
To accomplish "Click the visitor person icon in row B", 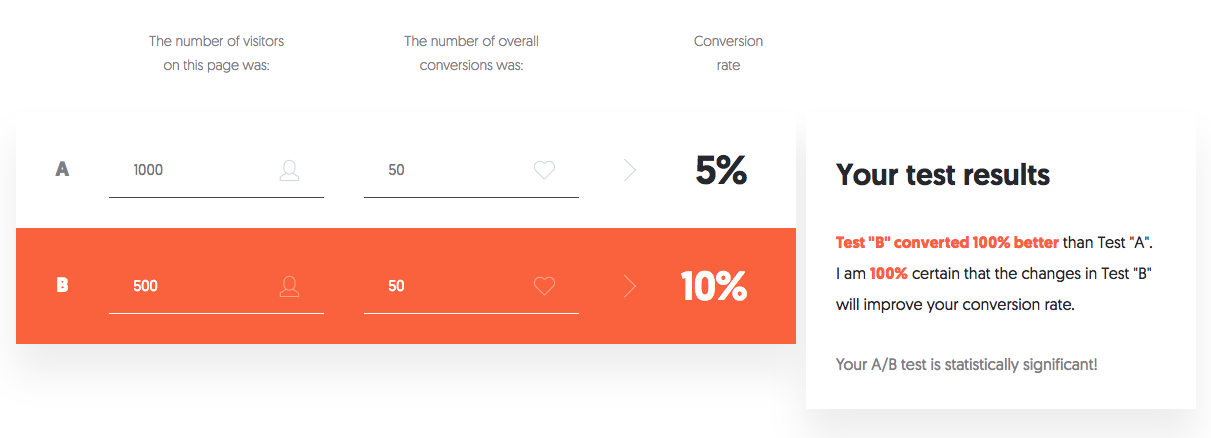I will [x=289, y=287].
